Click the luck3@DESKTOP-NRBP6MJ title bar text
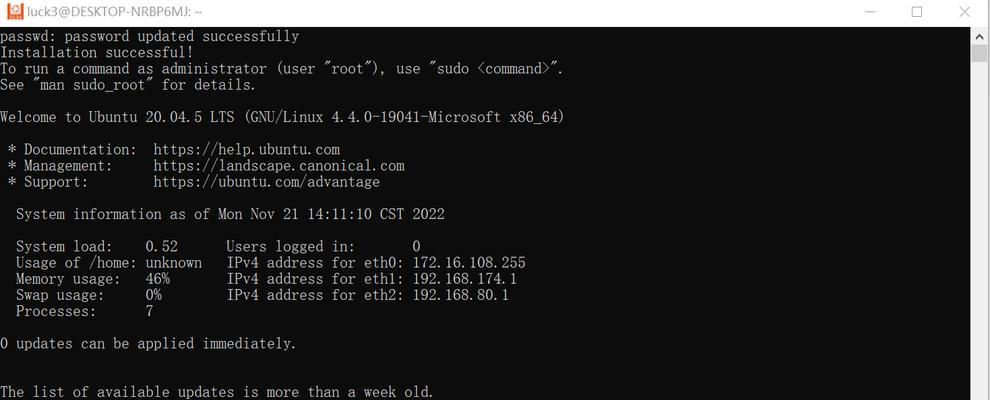Screen dimensions: 990x400 click(115, 12)
